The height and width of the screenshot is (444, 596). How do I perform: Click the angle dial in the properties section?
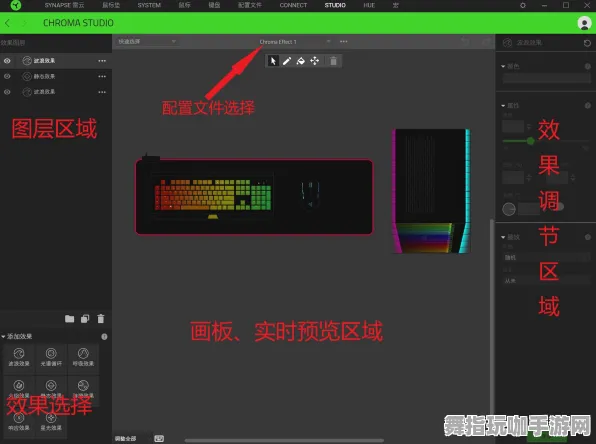click(x=509, y=209)
